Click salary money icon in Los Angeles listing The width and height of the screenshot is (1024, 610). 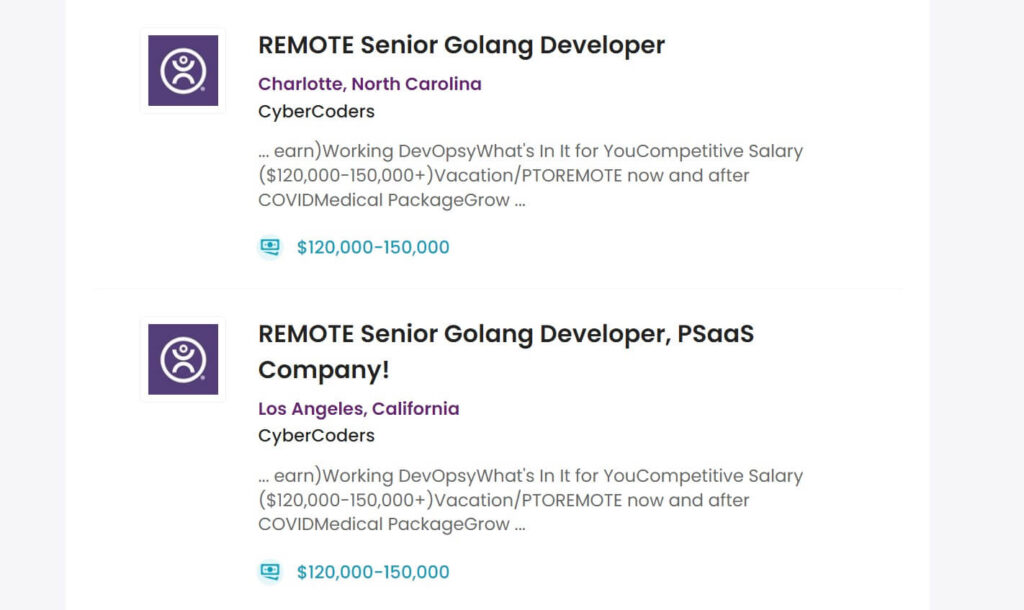[270, 572]
